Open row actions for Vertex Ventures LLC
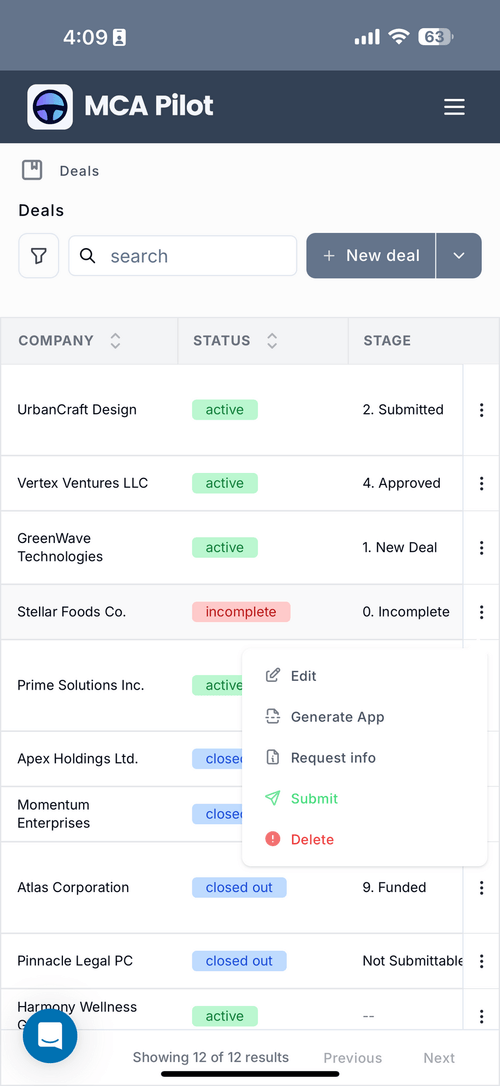The image size is (500, 1086). (481, 483)
